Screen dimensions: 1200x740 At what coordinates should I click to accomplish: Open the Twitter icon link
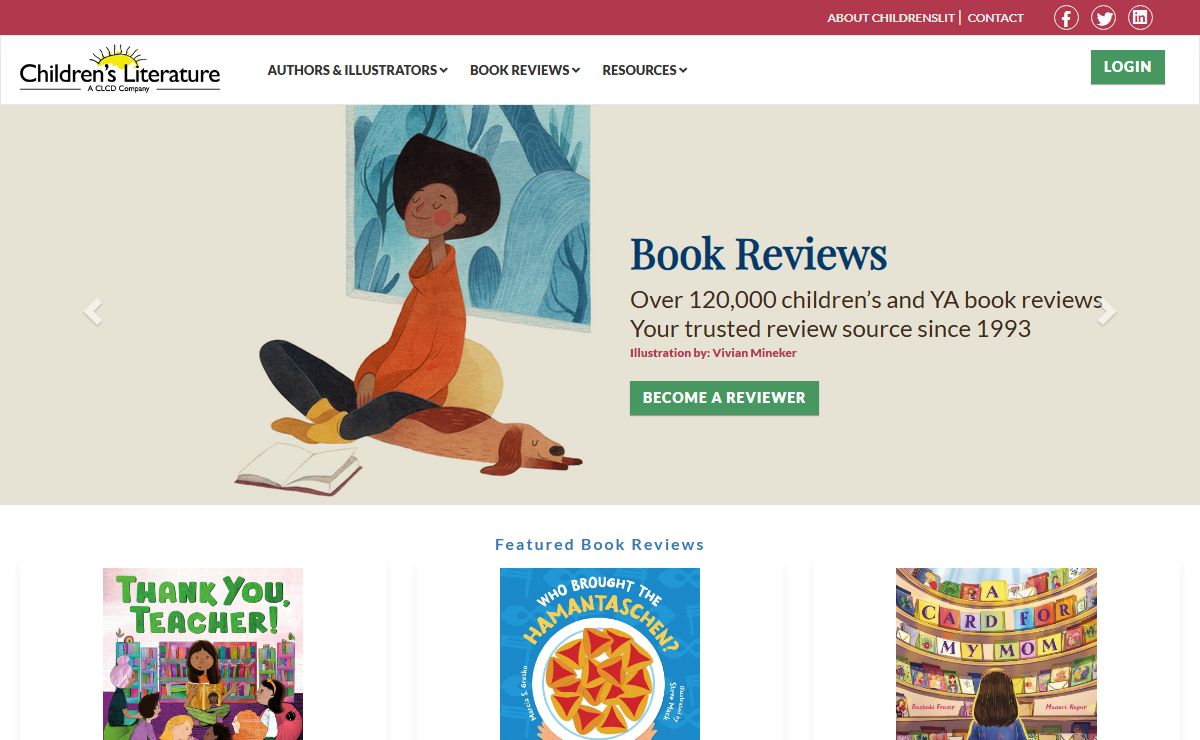(1103, 18)
